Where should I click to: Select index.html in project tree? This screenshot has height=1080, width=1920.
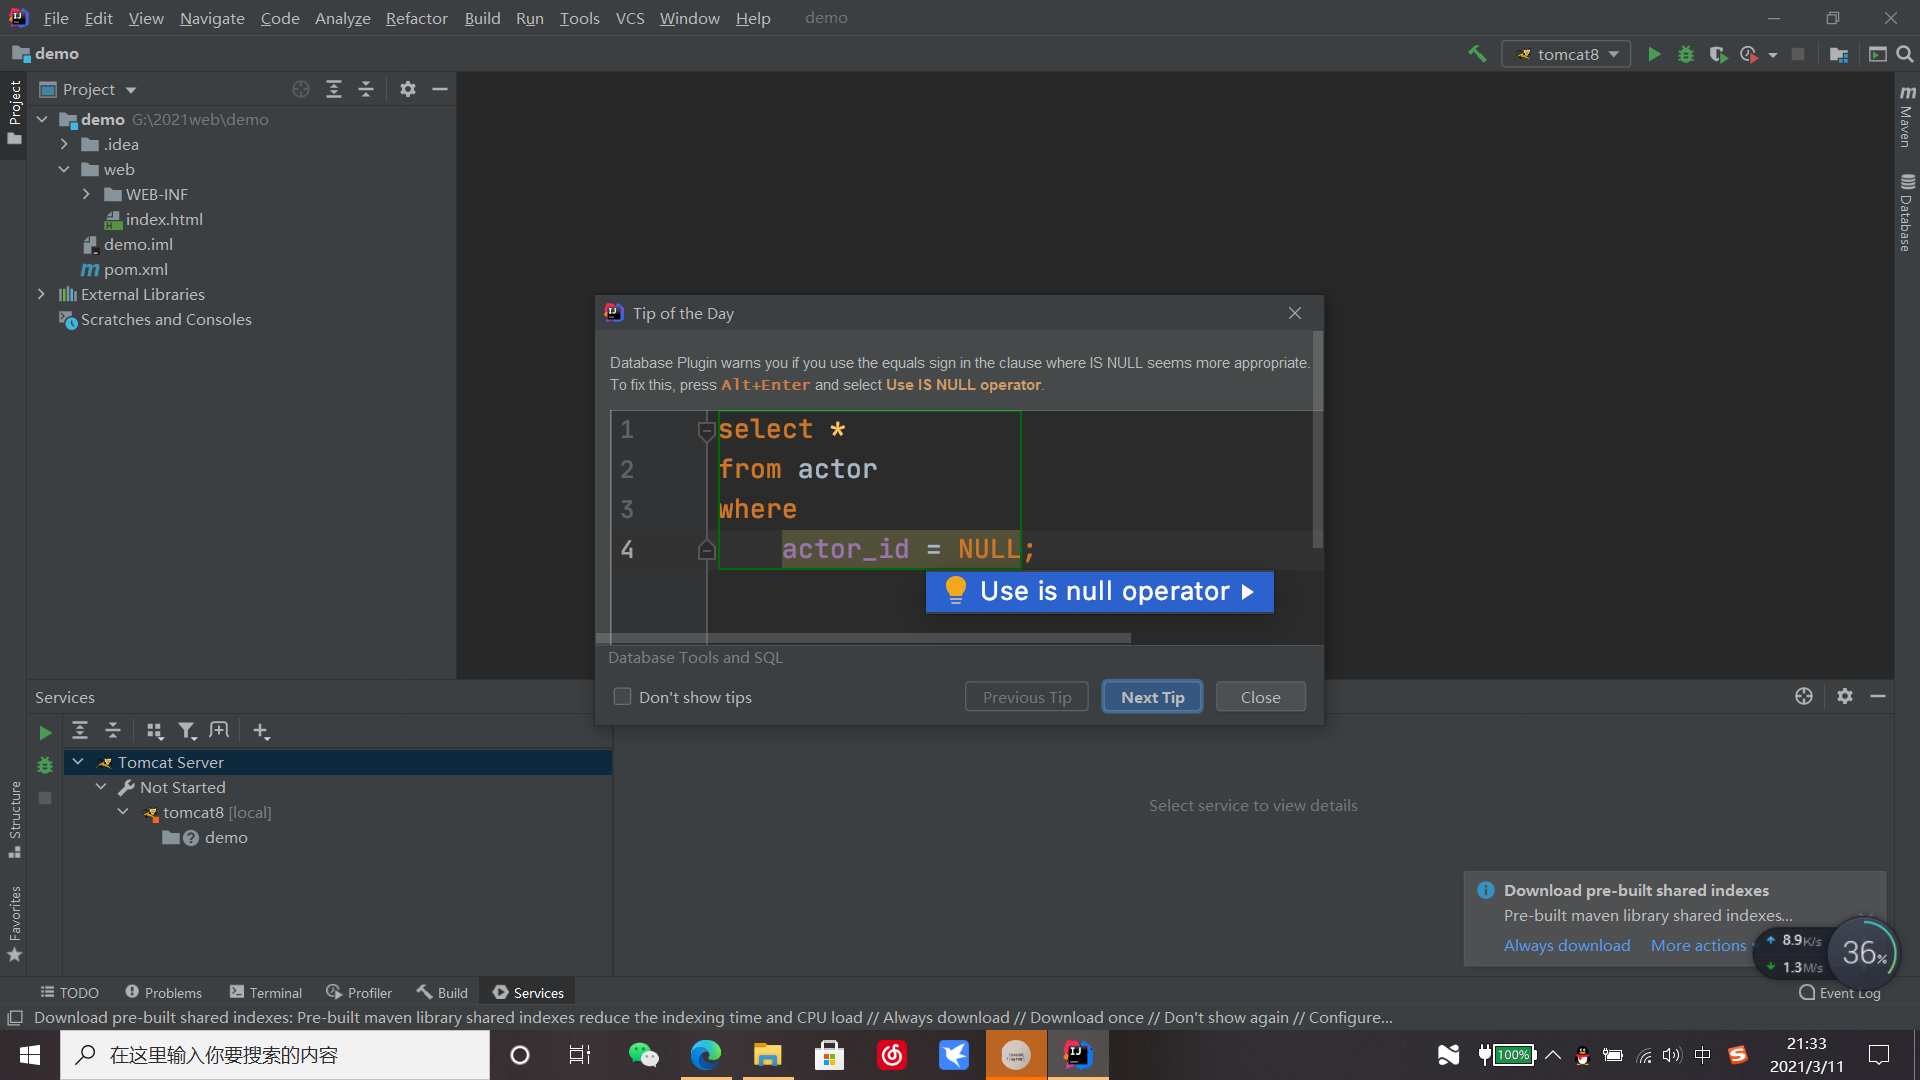[x=164, y=219]
